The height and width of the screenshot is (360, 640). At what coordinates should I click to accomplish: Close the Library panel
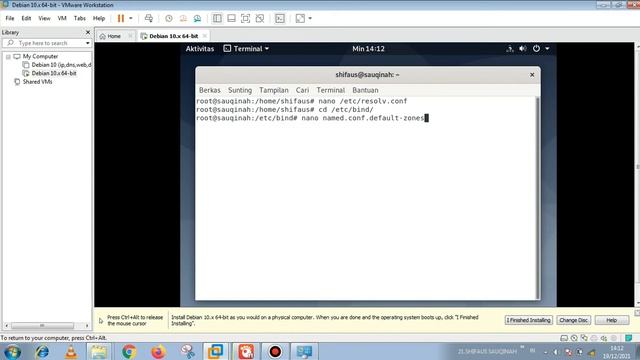[88, 32]
